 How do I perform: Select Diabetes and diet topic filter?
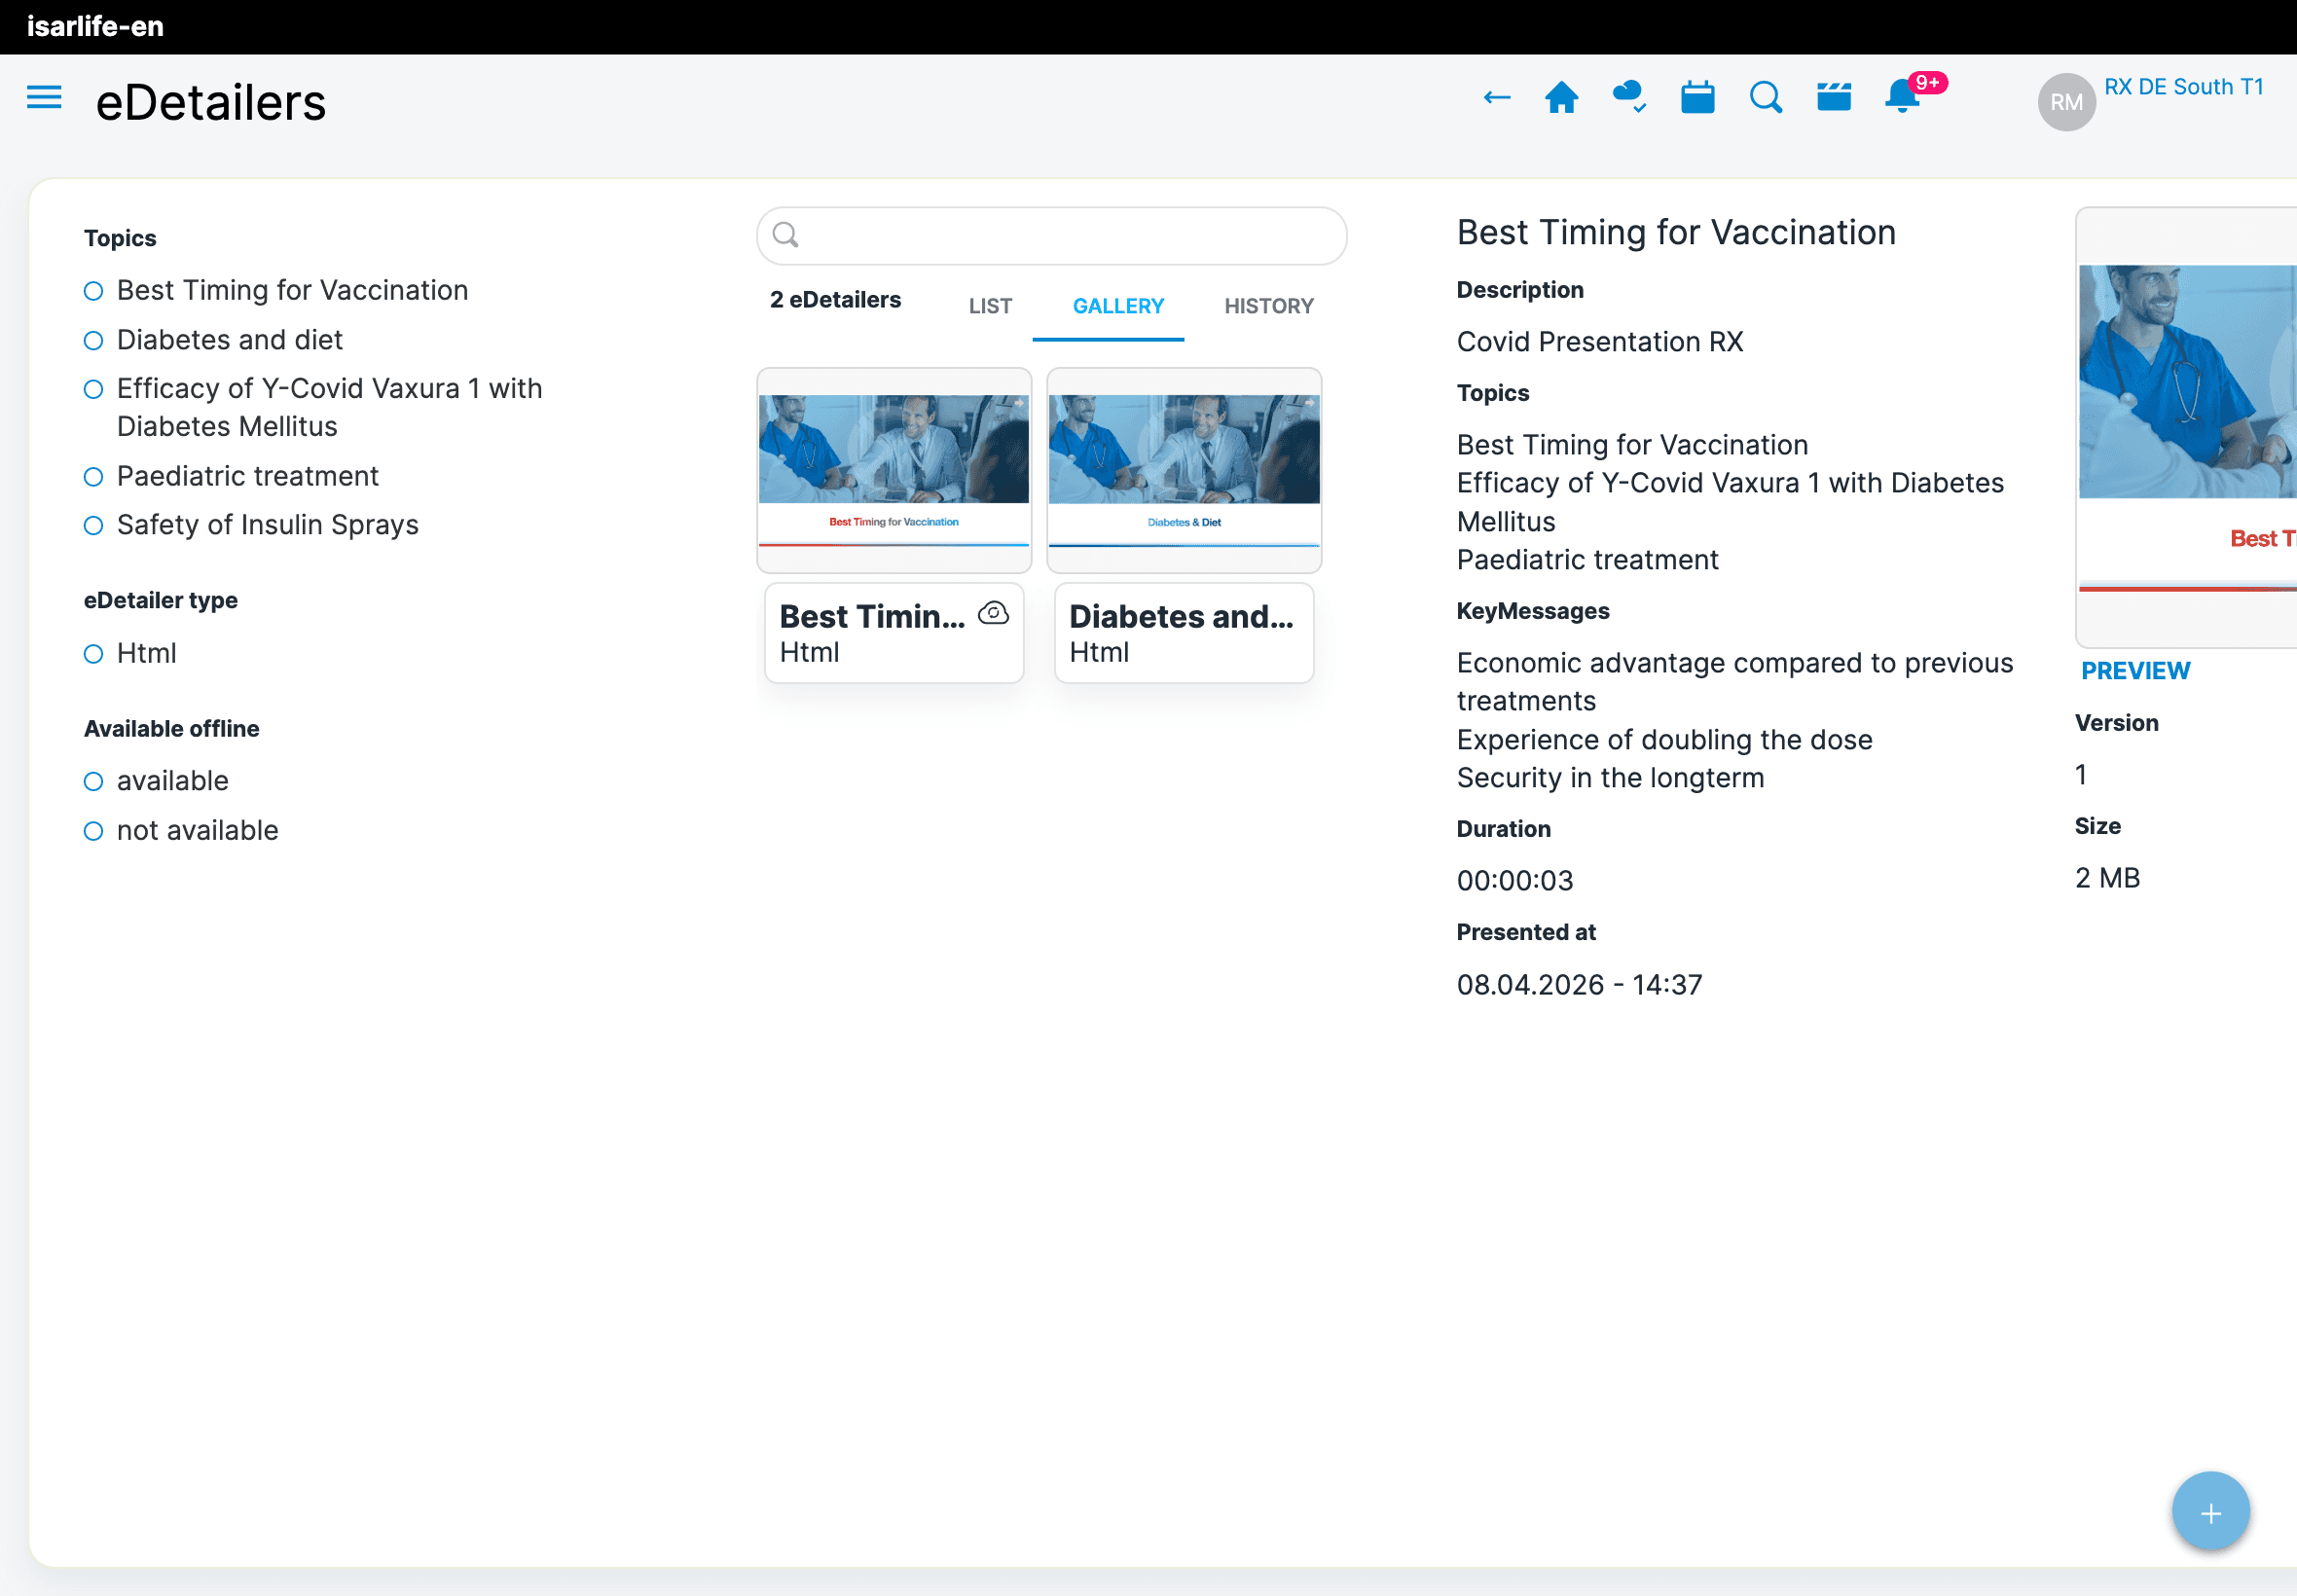tap(93, 341)
